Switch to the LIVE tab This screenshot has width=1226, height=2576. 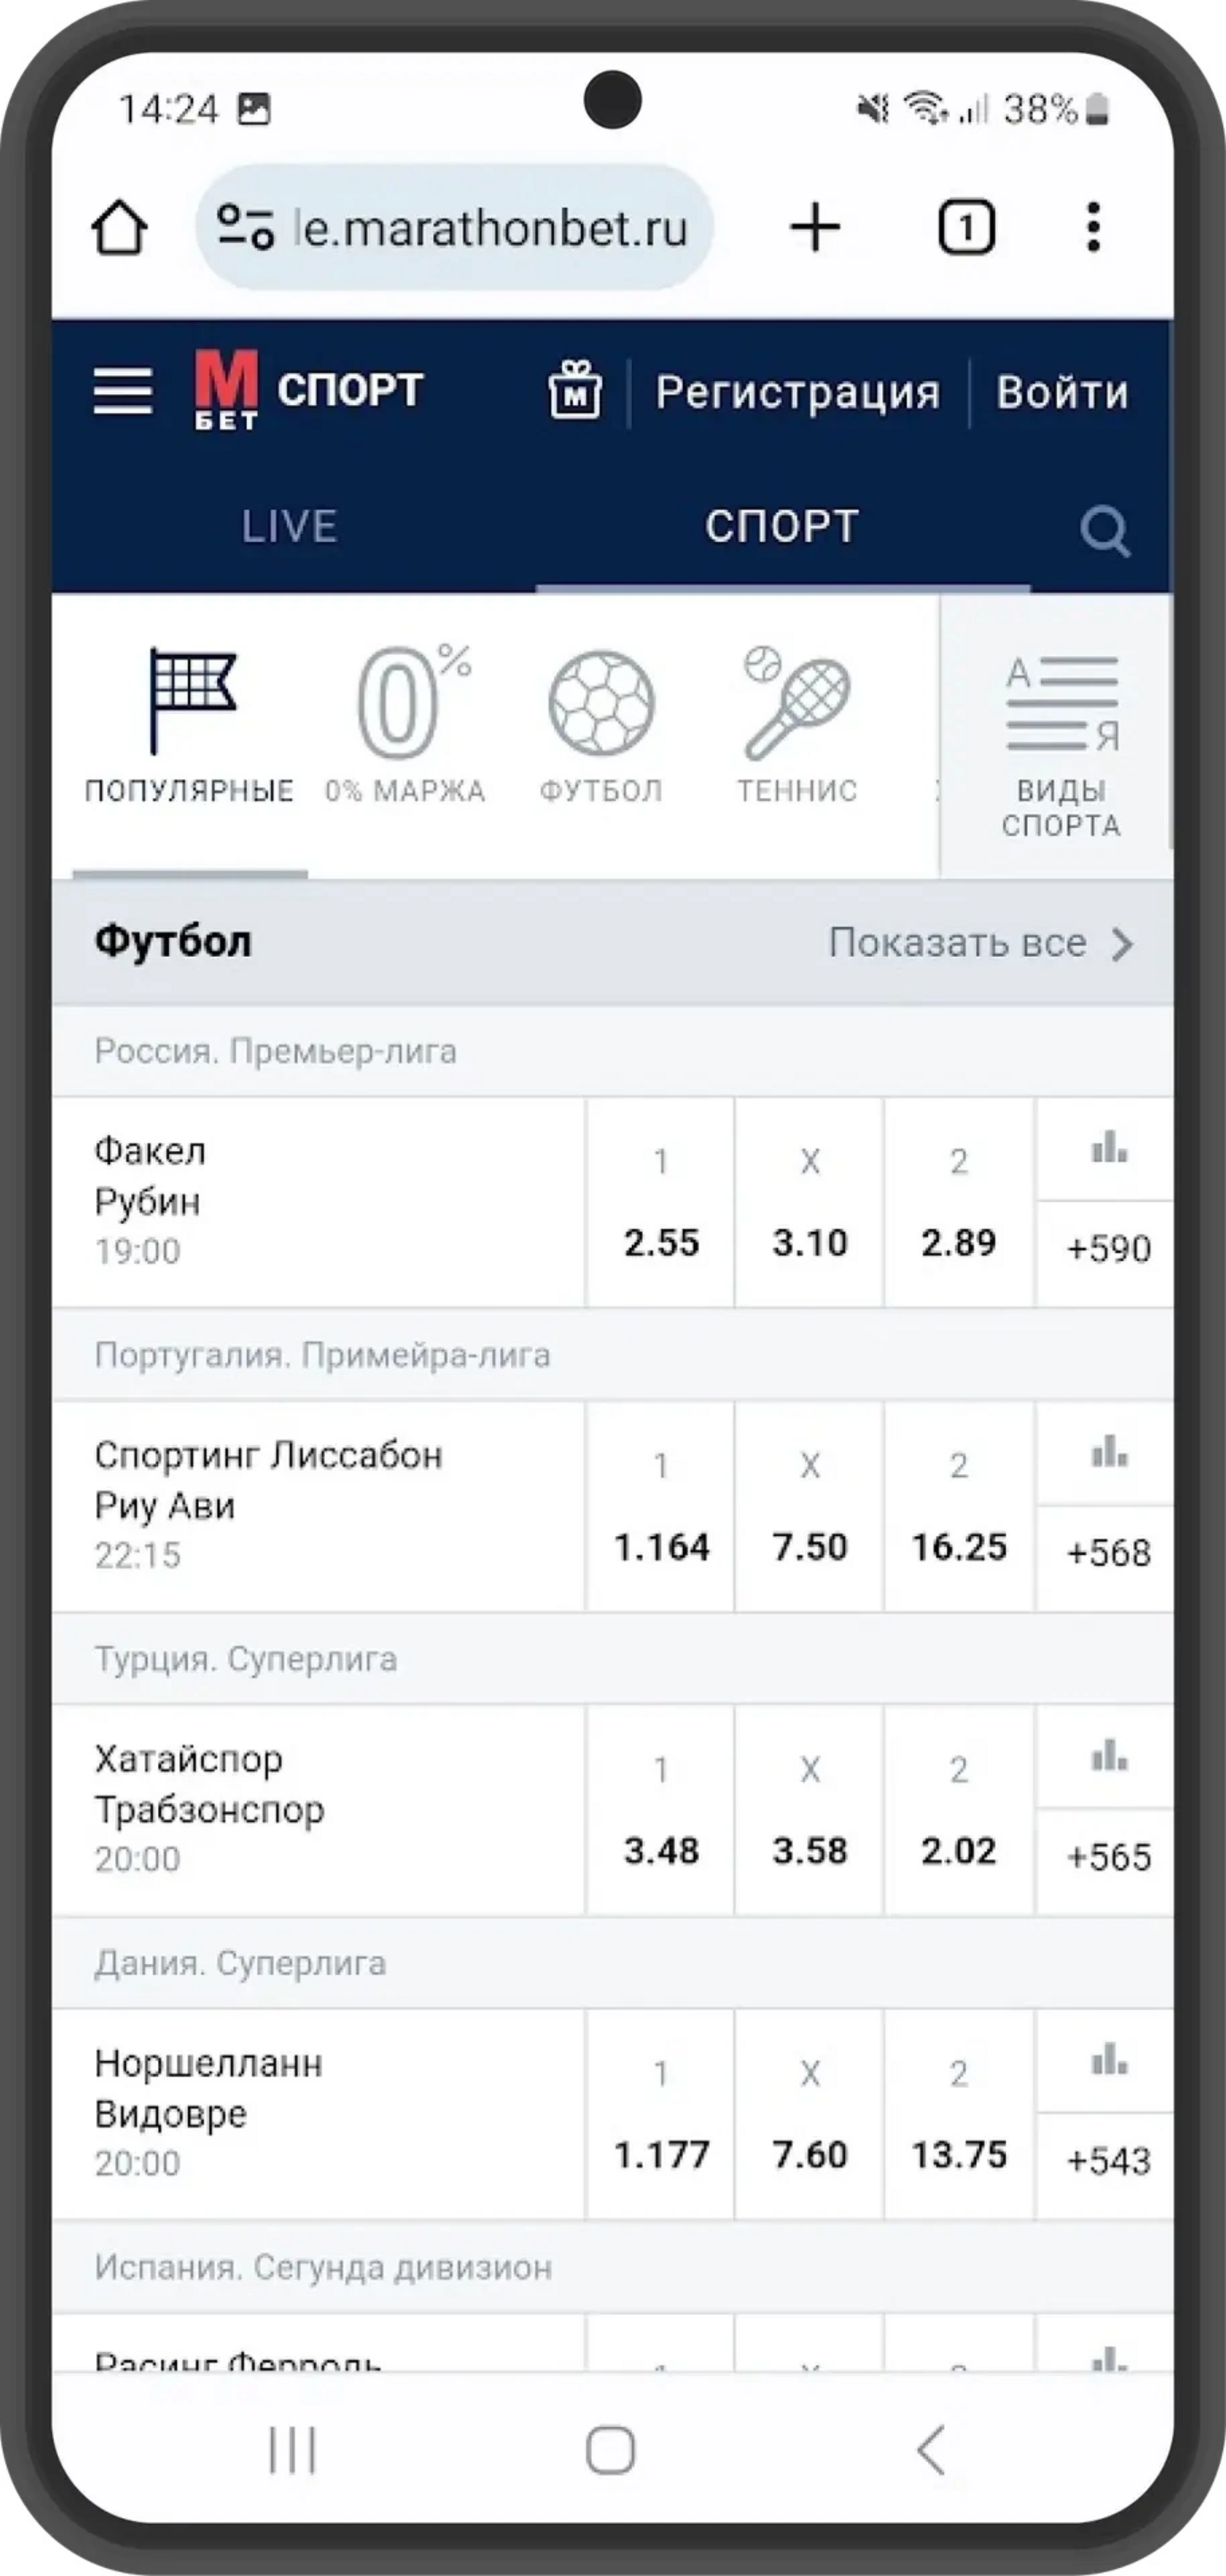pyautogui.click(x=289, y=527)
